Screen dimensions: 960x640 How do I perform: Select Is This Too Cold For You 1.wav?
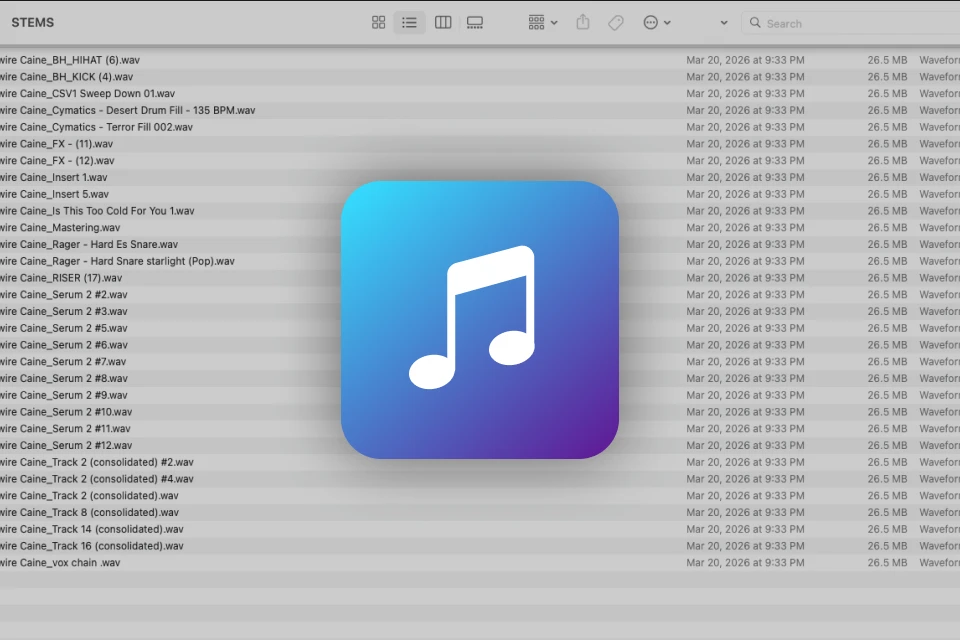tap(97, 211)
